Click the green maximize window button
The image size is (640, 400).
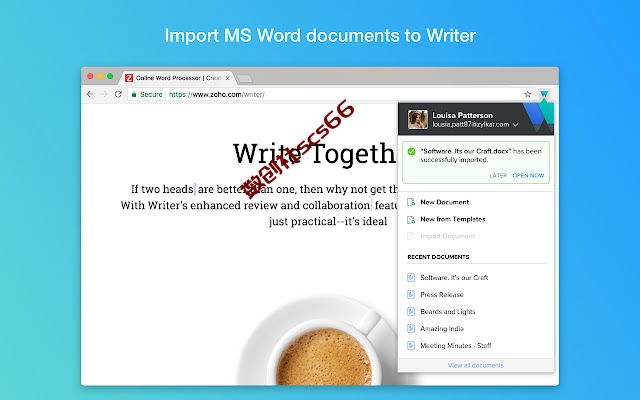click(x=110, y=76)
